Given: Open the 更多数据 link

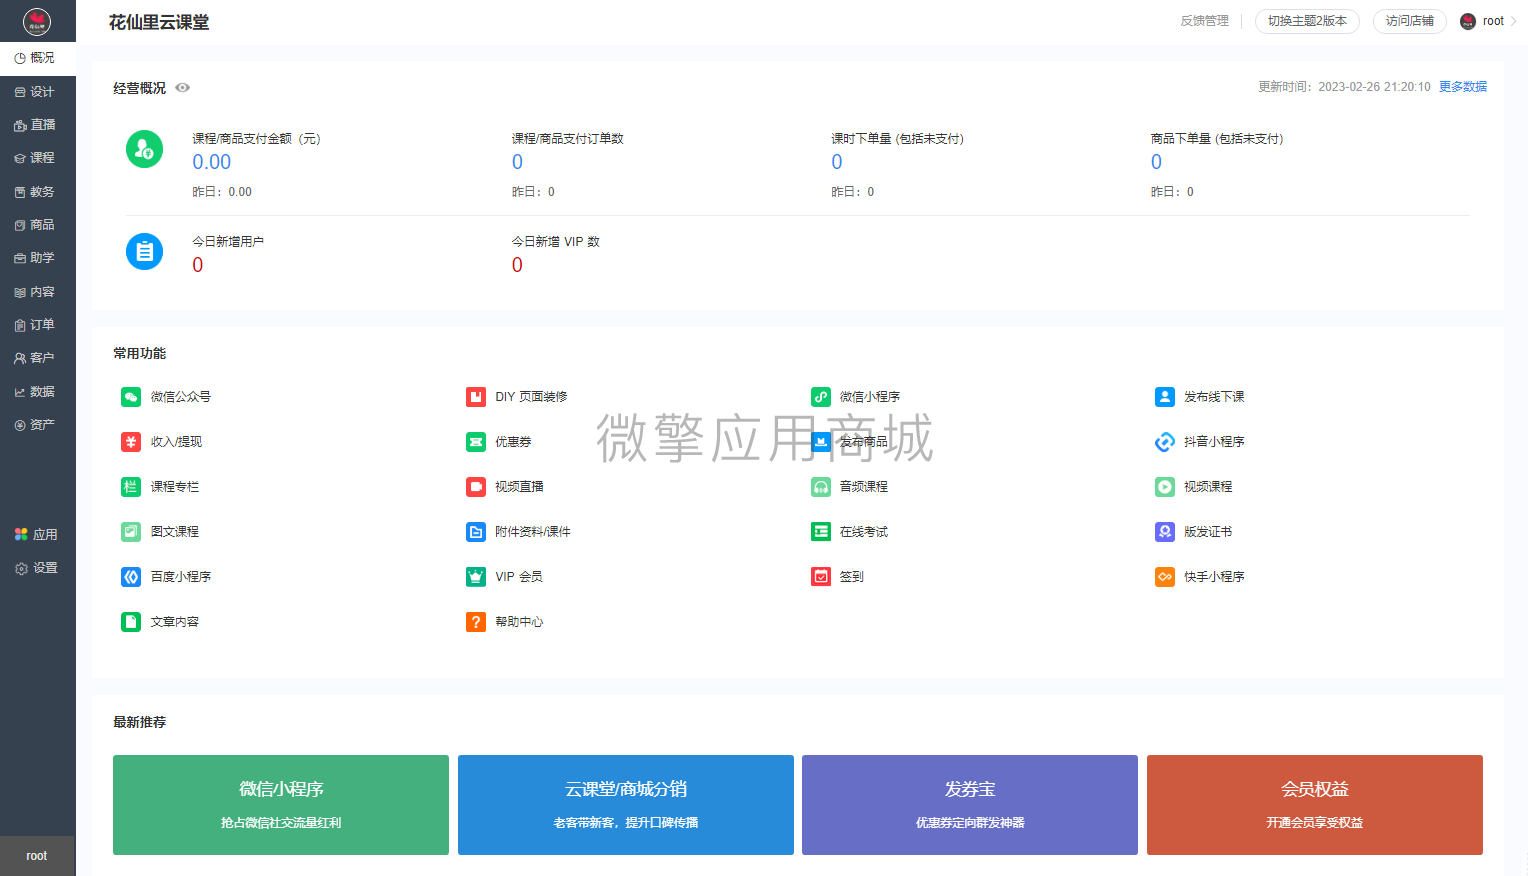Looking at the screenshot, I should point(1463,87).
